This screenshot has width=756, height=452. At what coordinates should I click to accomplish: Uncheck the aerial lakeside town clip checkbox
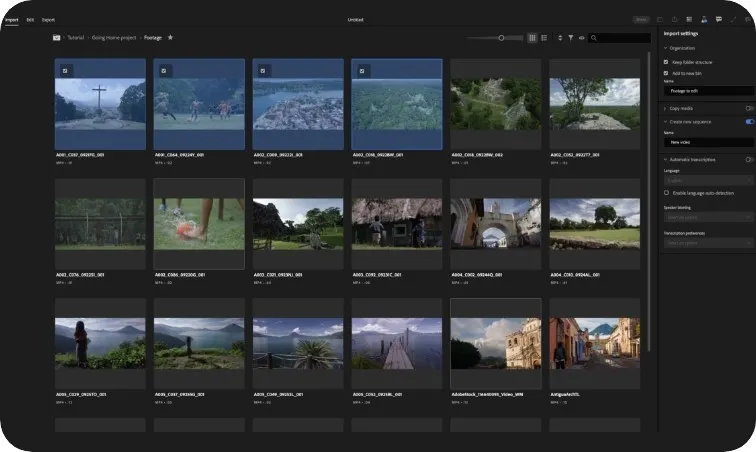coord(263,71)
